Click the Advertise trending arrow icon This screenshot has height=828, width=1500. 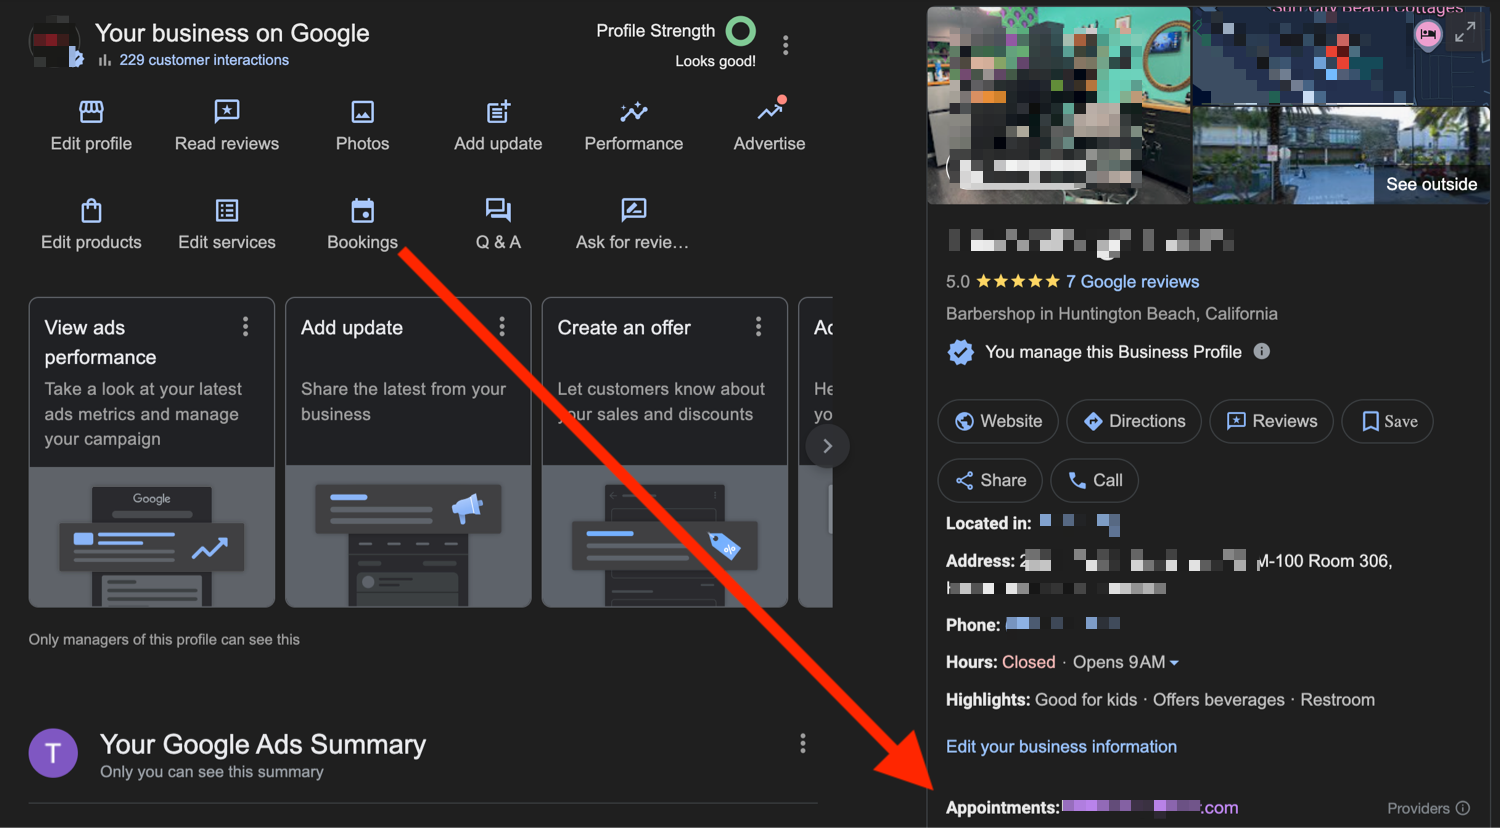(x=769, y=111)
